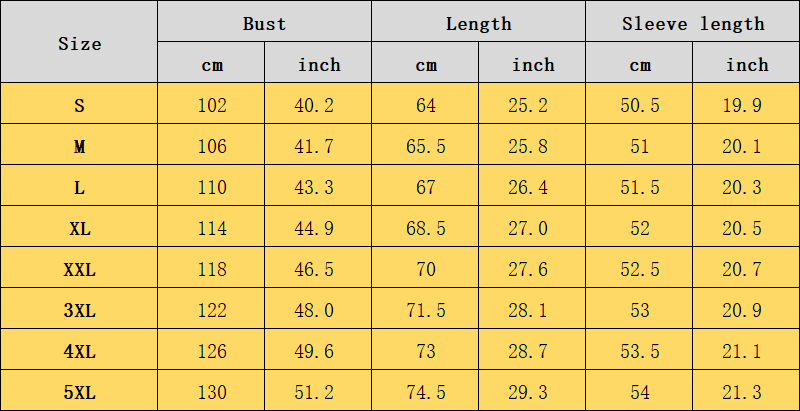Select the XXL size row label

pos(79,268)
